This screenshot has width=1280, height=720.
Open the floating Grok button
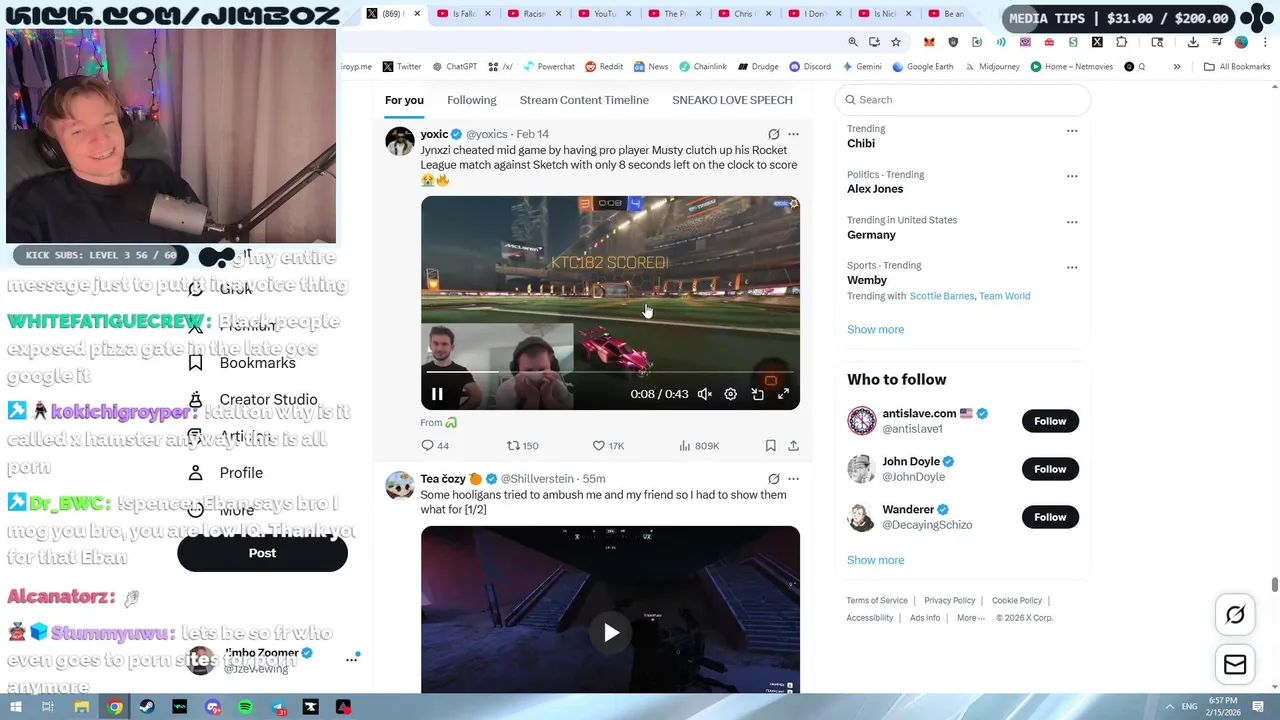coord(1235,615)
